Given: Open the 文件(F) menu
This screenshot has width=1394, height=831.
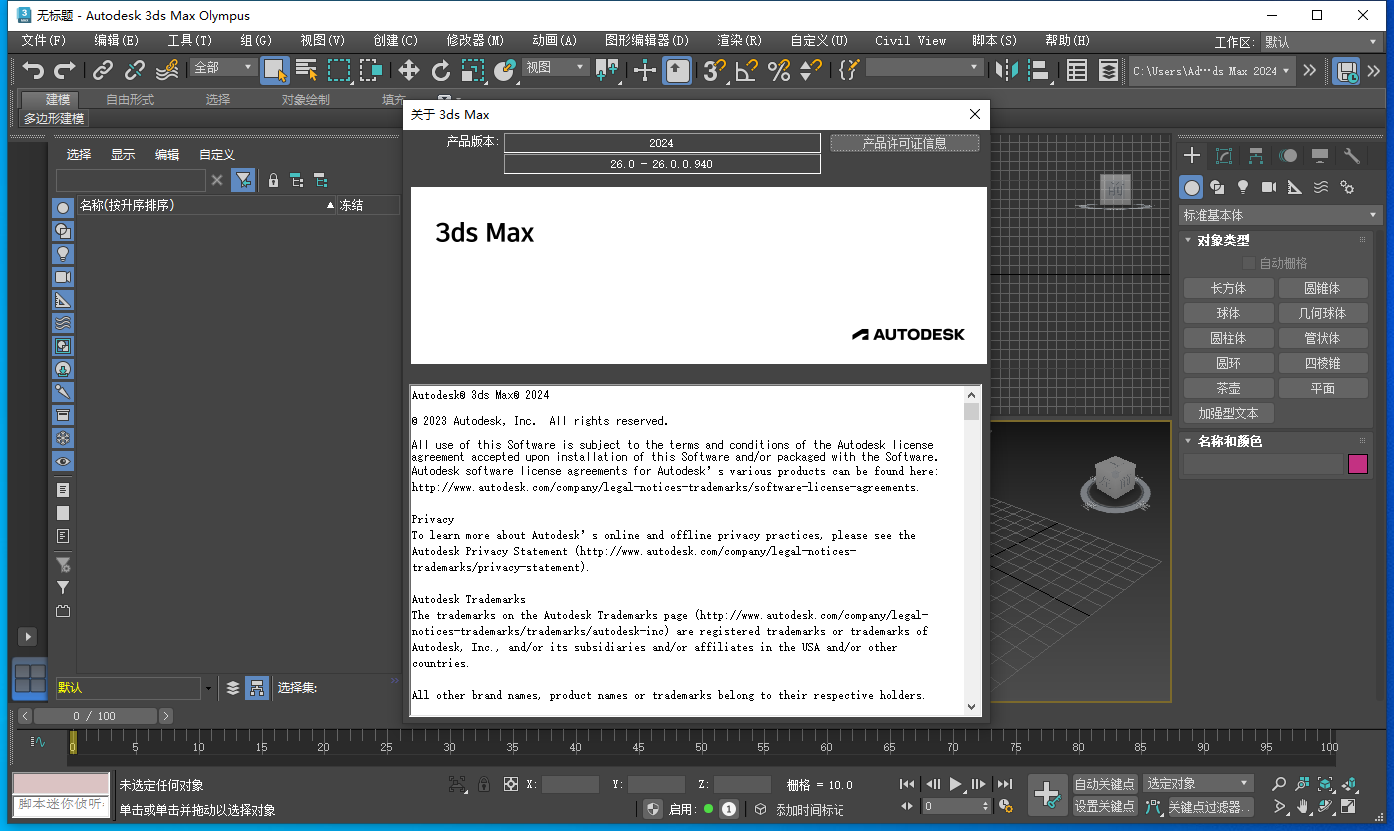Looking at the screenshot, I should pyautogui.click(x=43, y=41).
